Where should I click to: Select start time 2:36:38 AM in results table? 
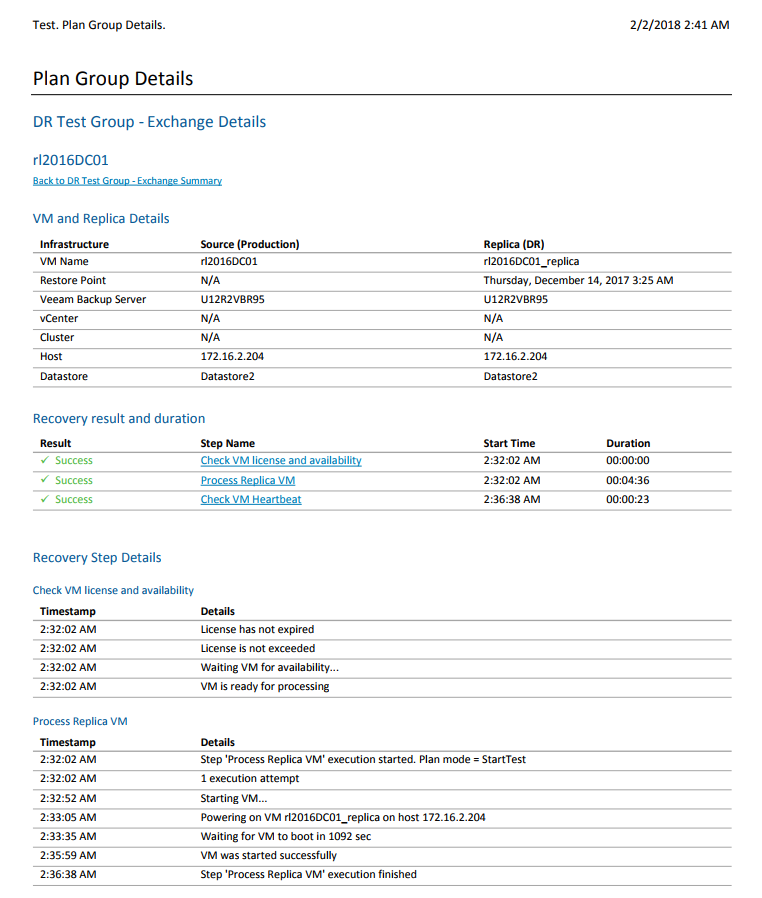511,499
